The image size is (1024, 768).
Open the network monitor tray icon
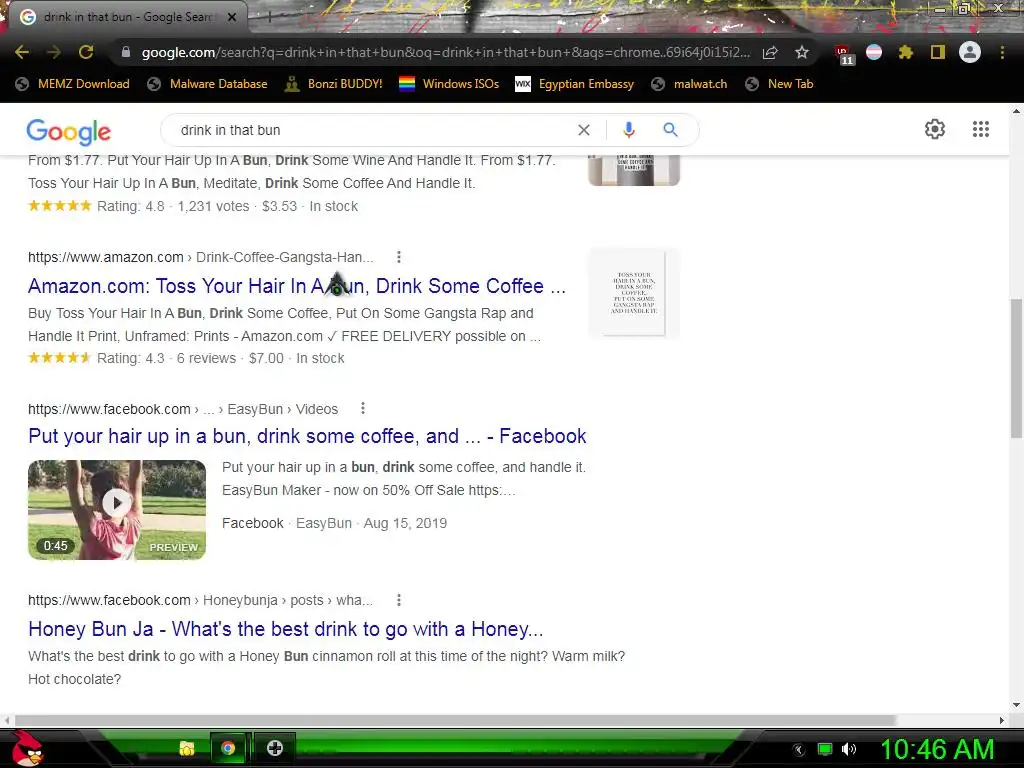[825, 749]
